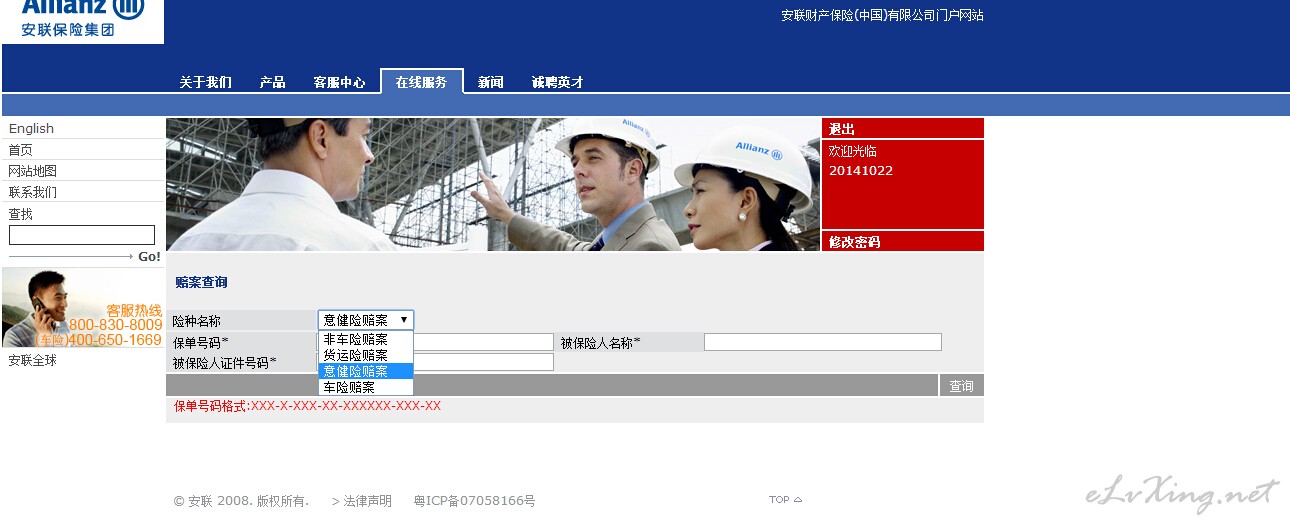
Task: Click the 粤ICP备07058166号 footer text
Action: [x=475, y=501]
